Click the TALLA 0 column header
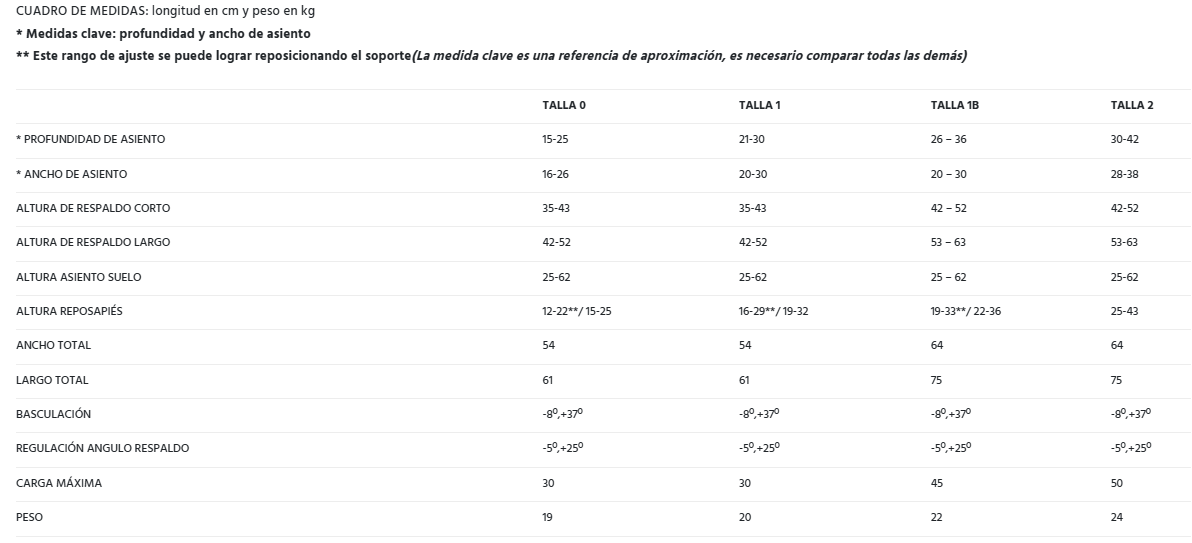 (x=562, y=105)
